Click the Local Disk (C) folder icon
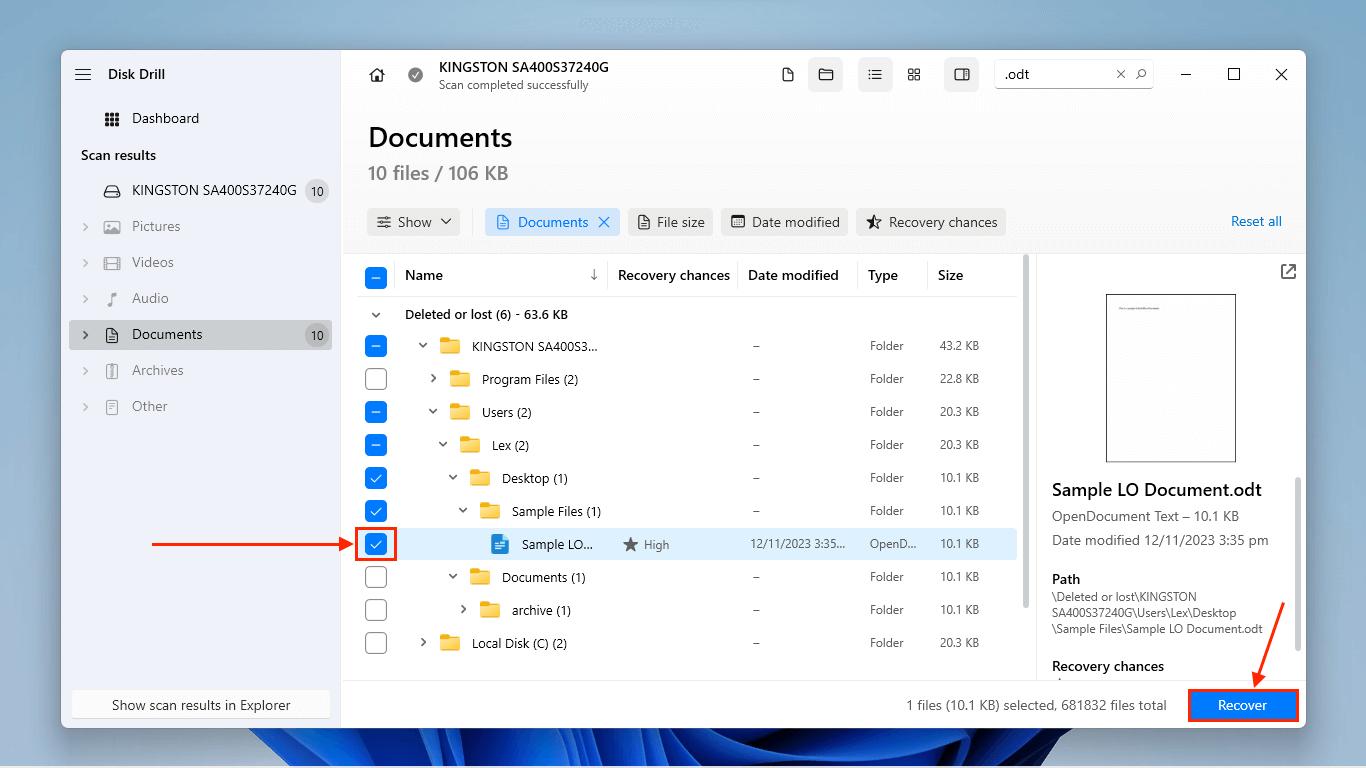The image size is (1366, 768). [450, 643]
